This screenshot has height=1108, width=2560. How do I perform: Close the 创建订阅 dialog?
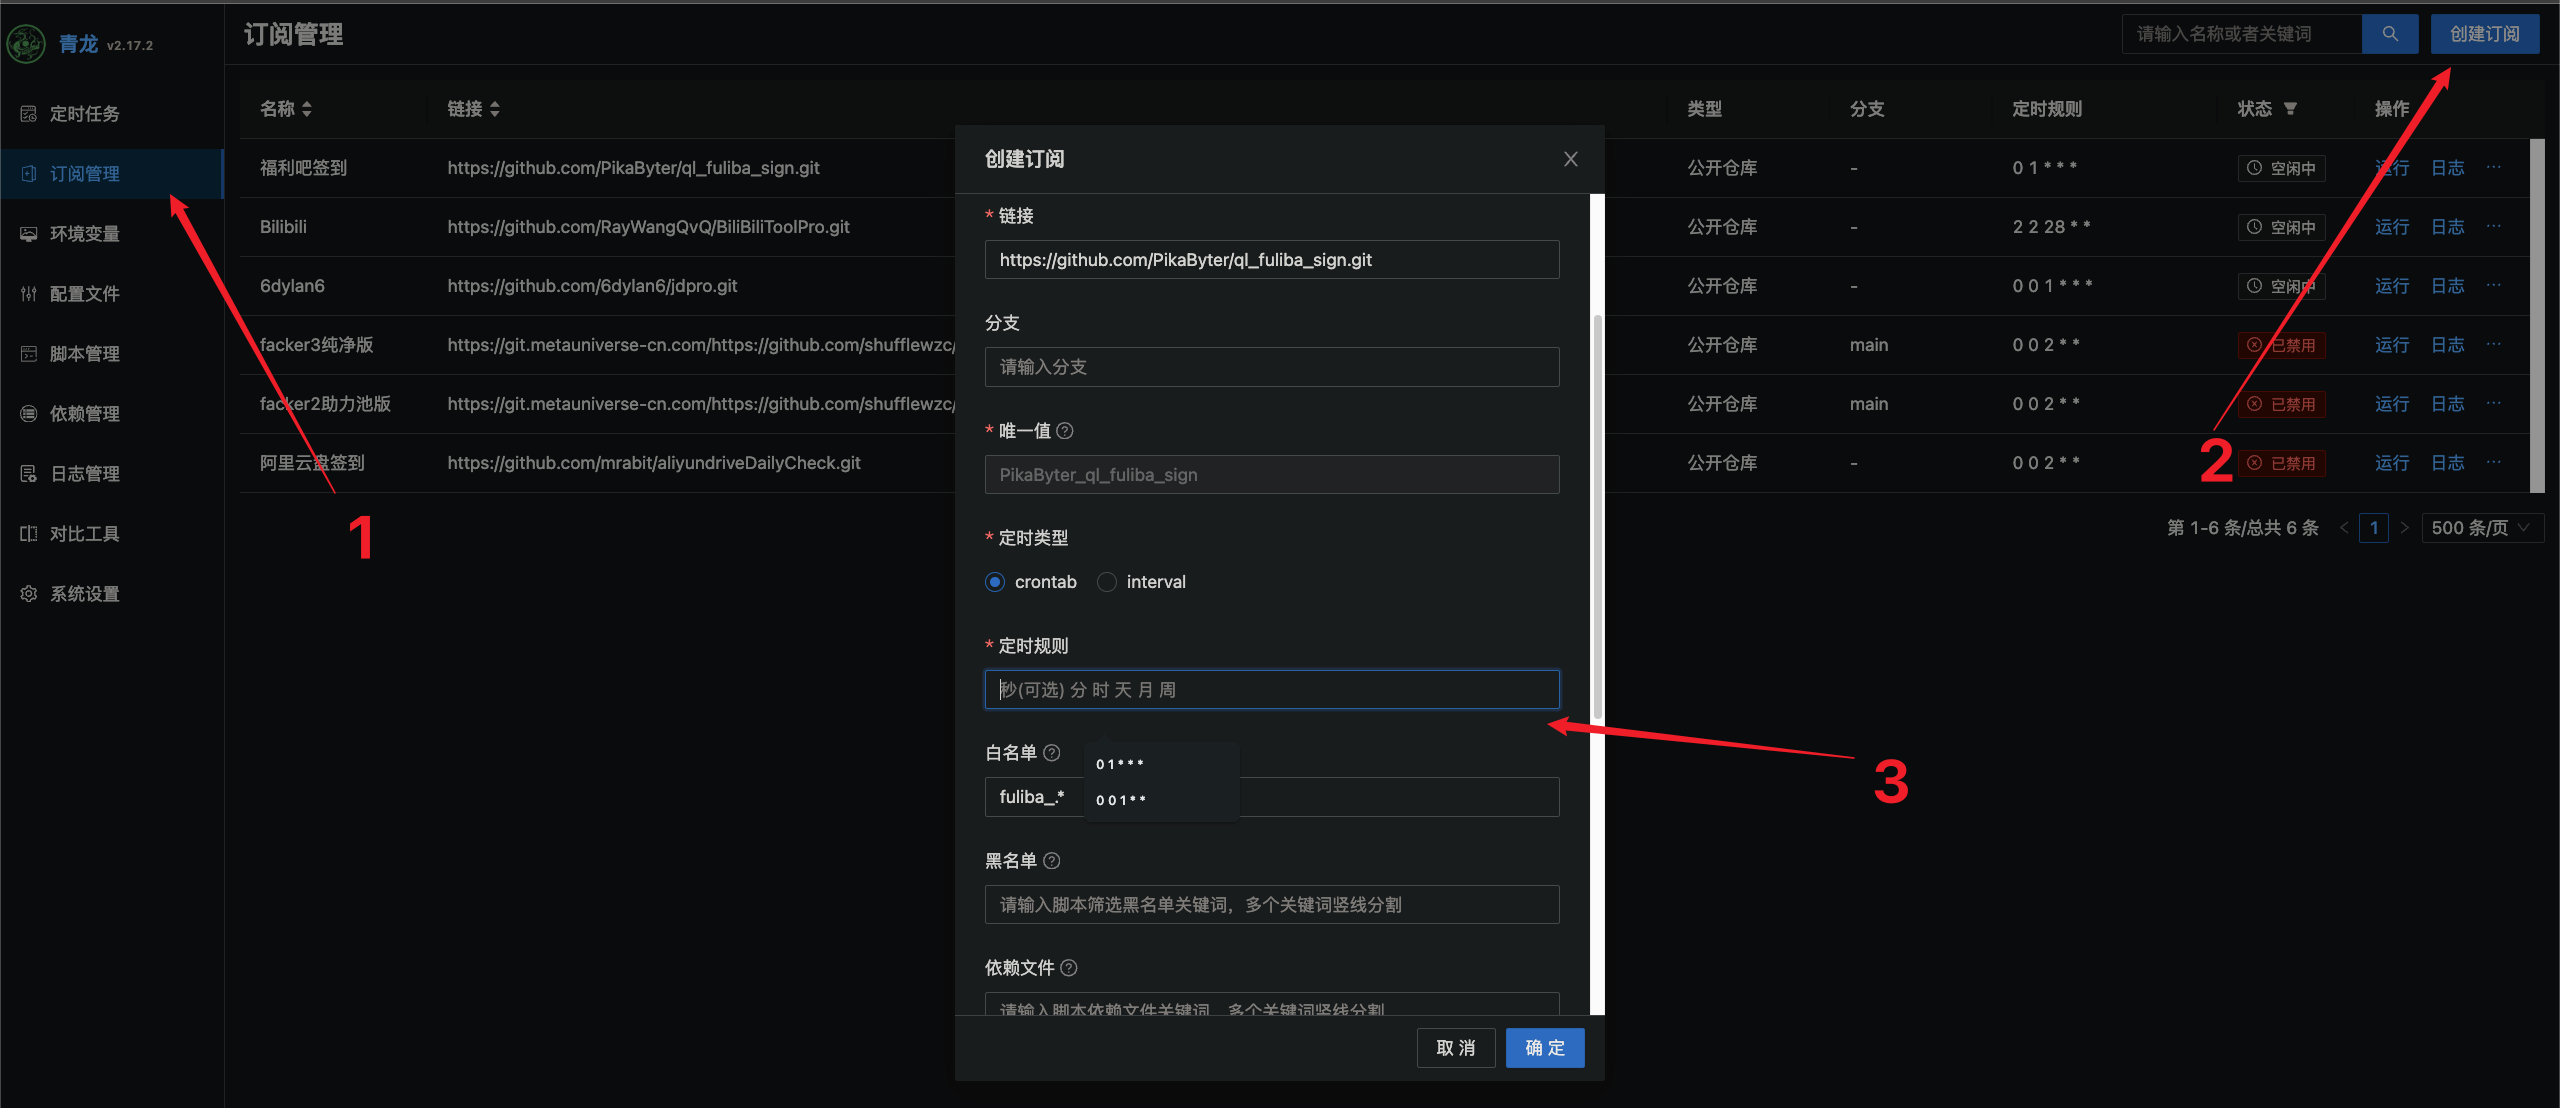(1570, 159)
